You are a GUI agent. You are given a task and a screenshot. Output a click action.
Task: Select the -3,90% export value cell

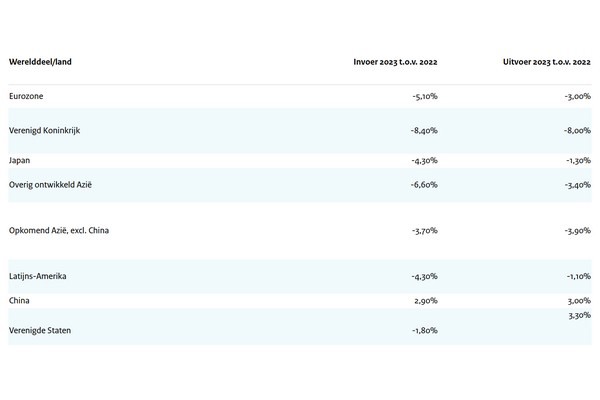click(576, 230)
